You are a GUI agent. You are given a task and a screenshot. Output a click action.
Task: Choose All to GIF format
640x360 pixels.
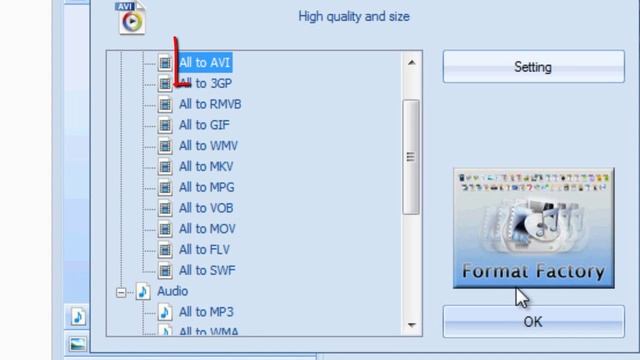tap(204, 125)
